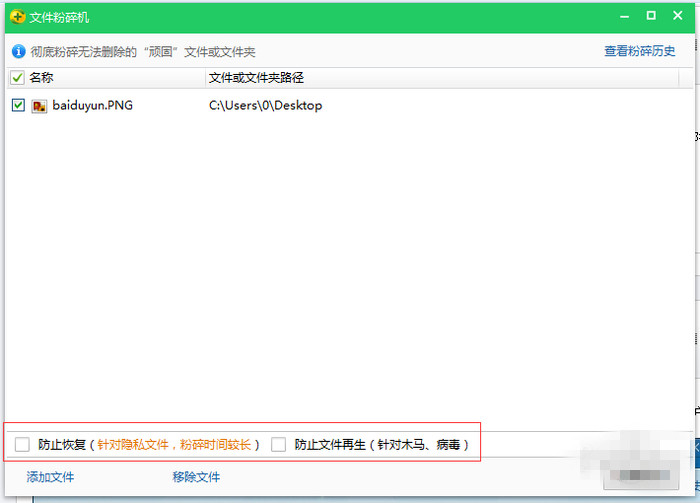The height and width of the screenshot is (503, 700).
Task: Click the baiduyun.PNG file type icon
Action: tap(39, 106)
